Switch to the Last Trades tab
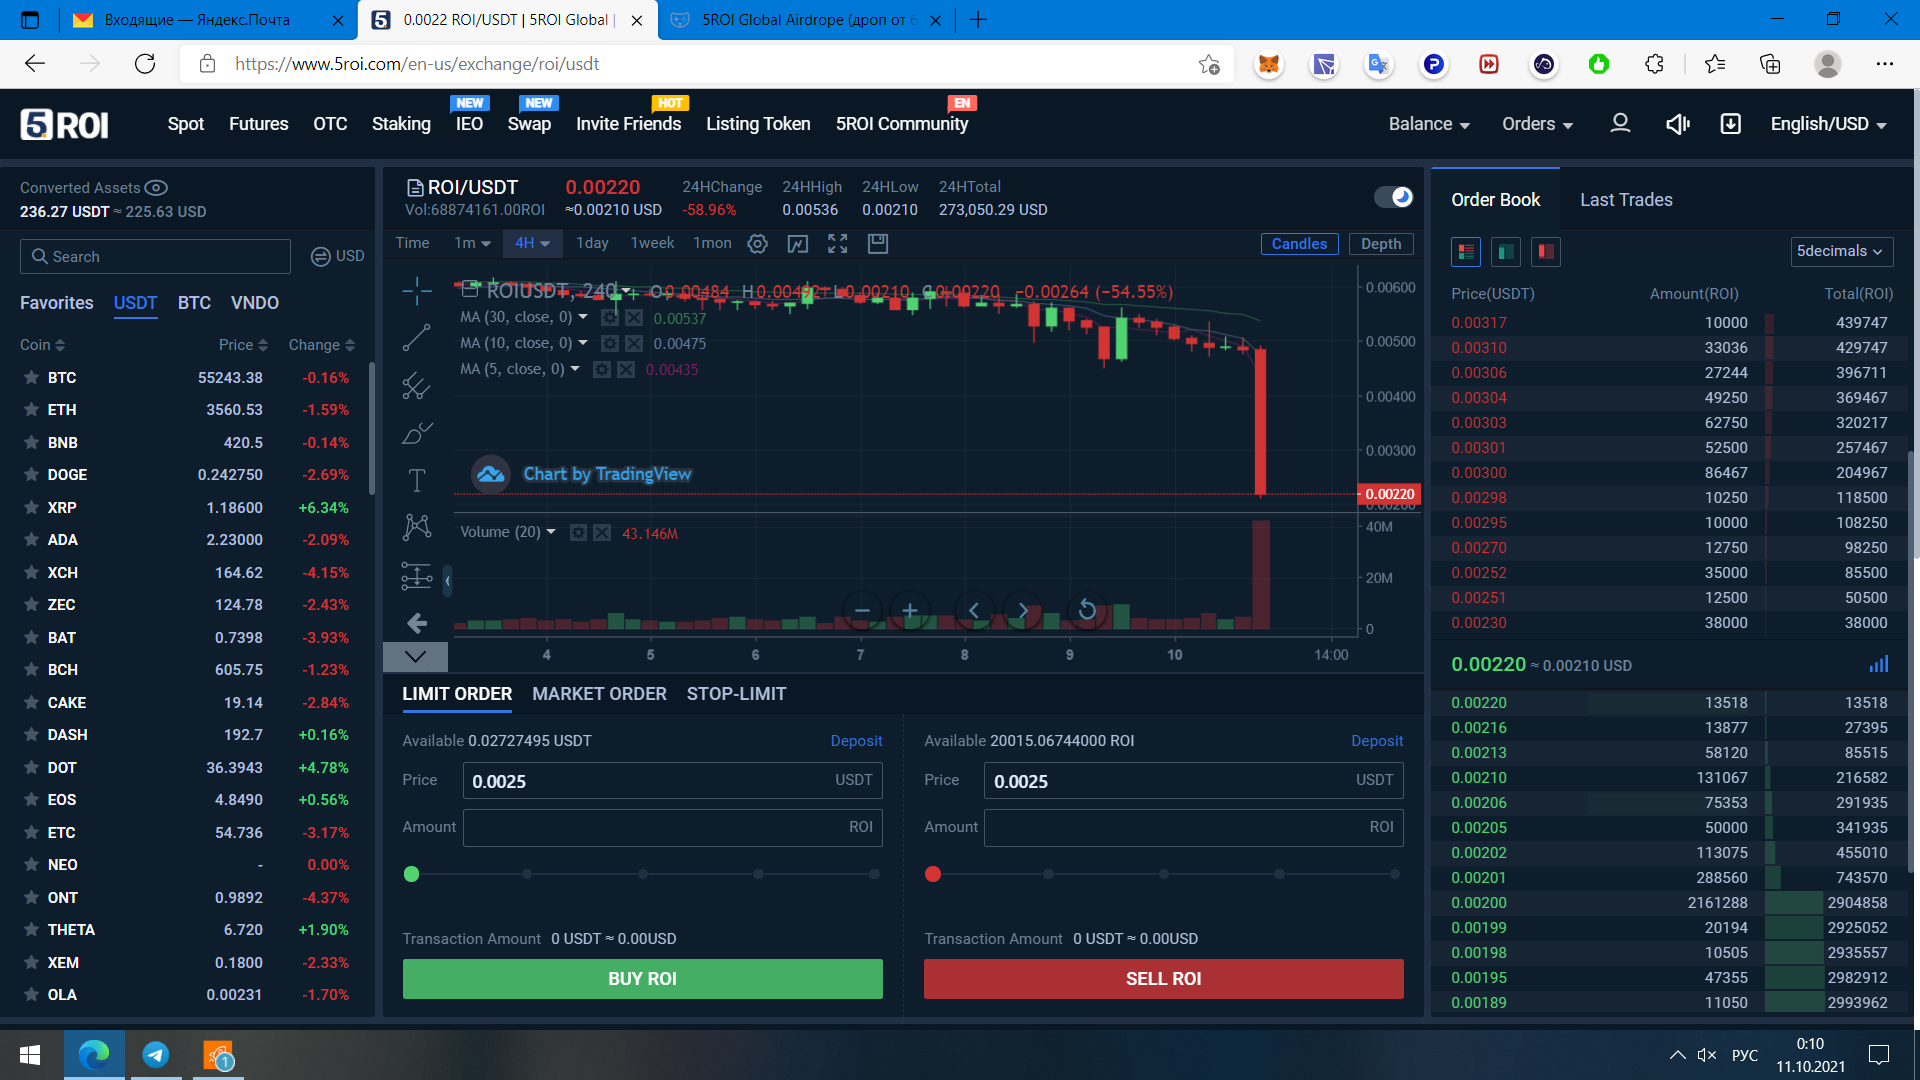The height and width of the screenshot is (1080, 1920). [x=1626, y=200]
